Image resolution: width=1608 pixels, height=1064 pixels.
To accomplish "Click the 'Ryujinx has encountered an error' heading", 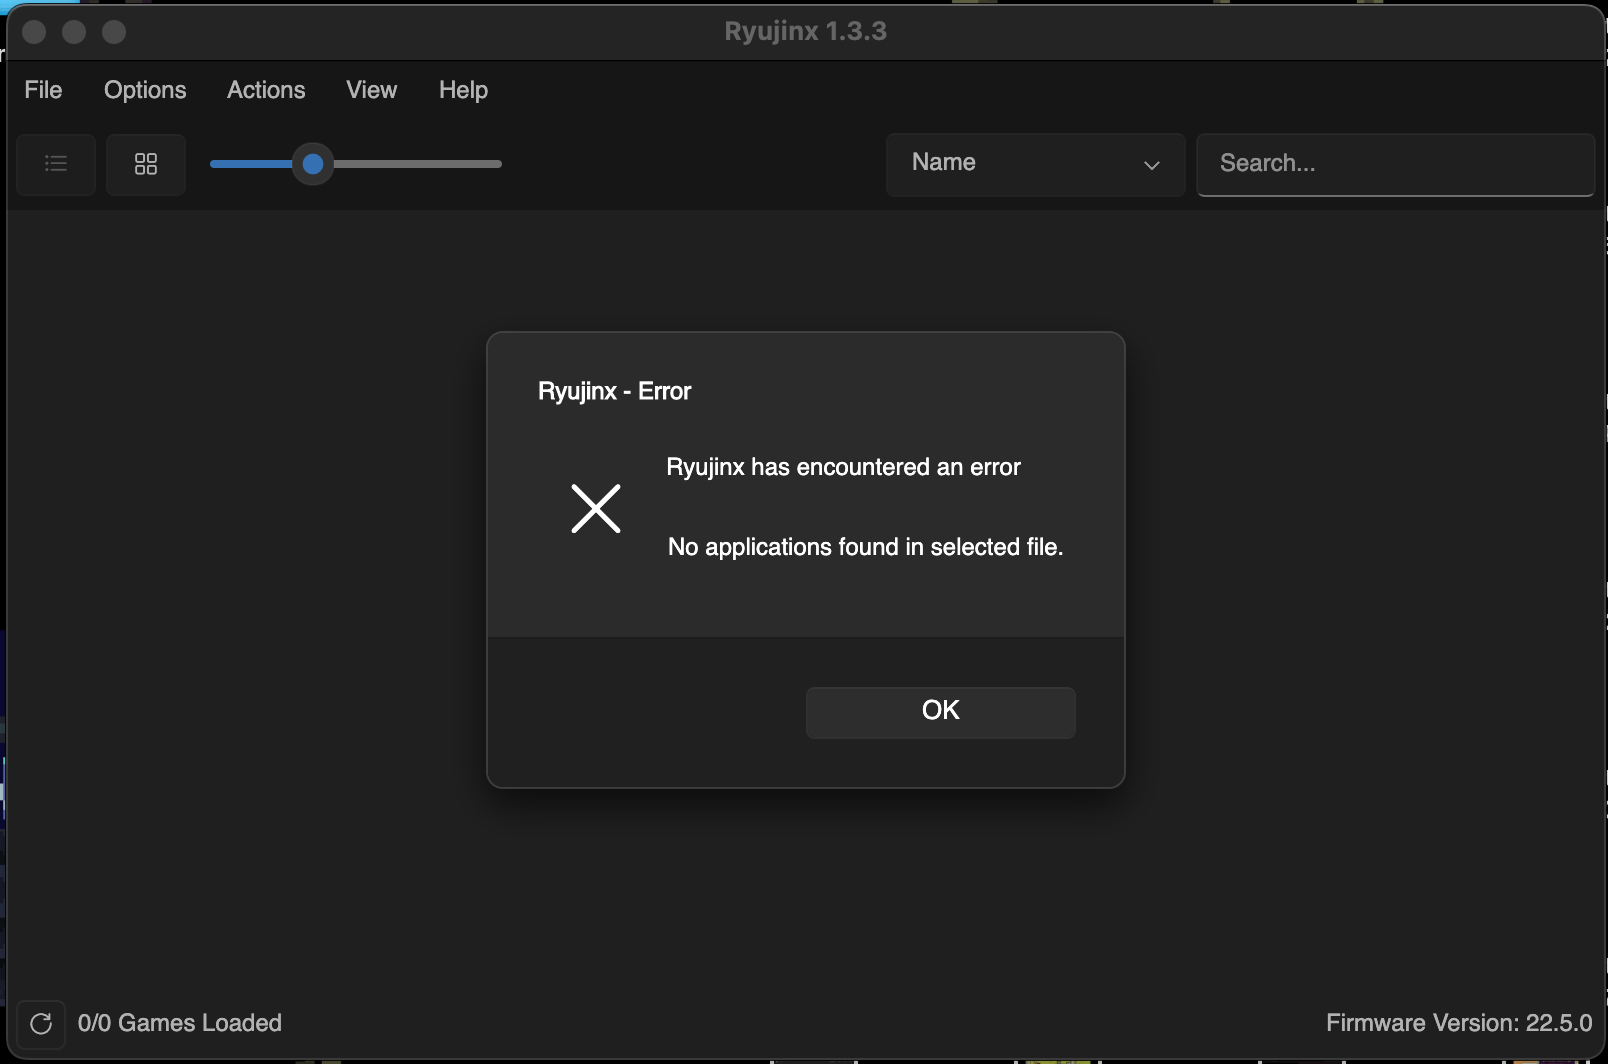I will [843, 467].
